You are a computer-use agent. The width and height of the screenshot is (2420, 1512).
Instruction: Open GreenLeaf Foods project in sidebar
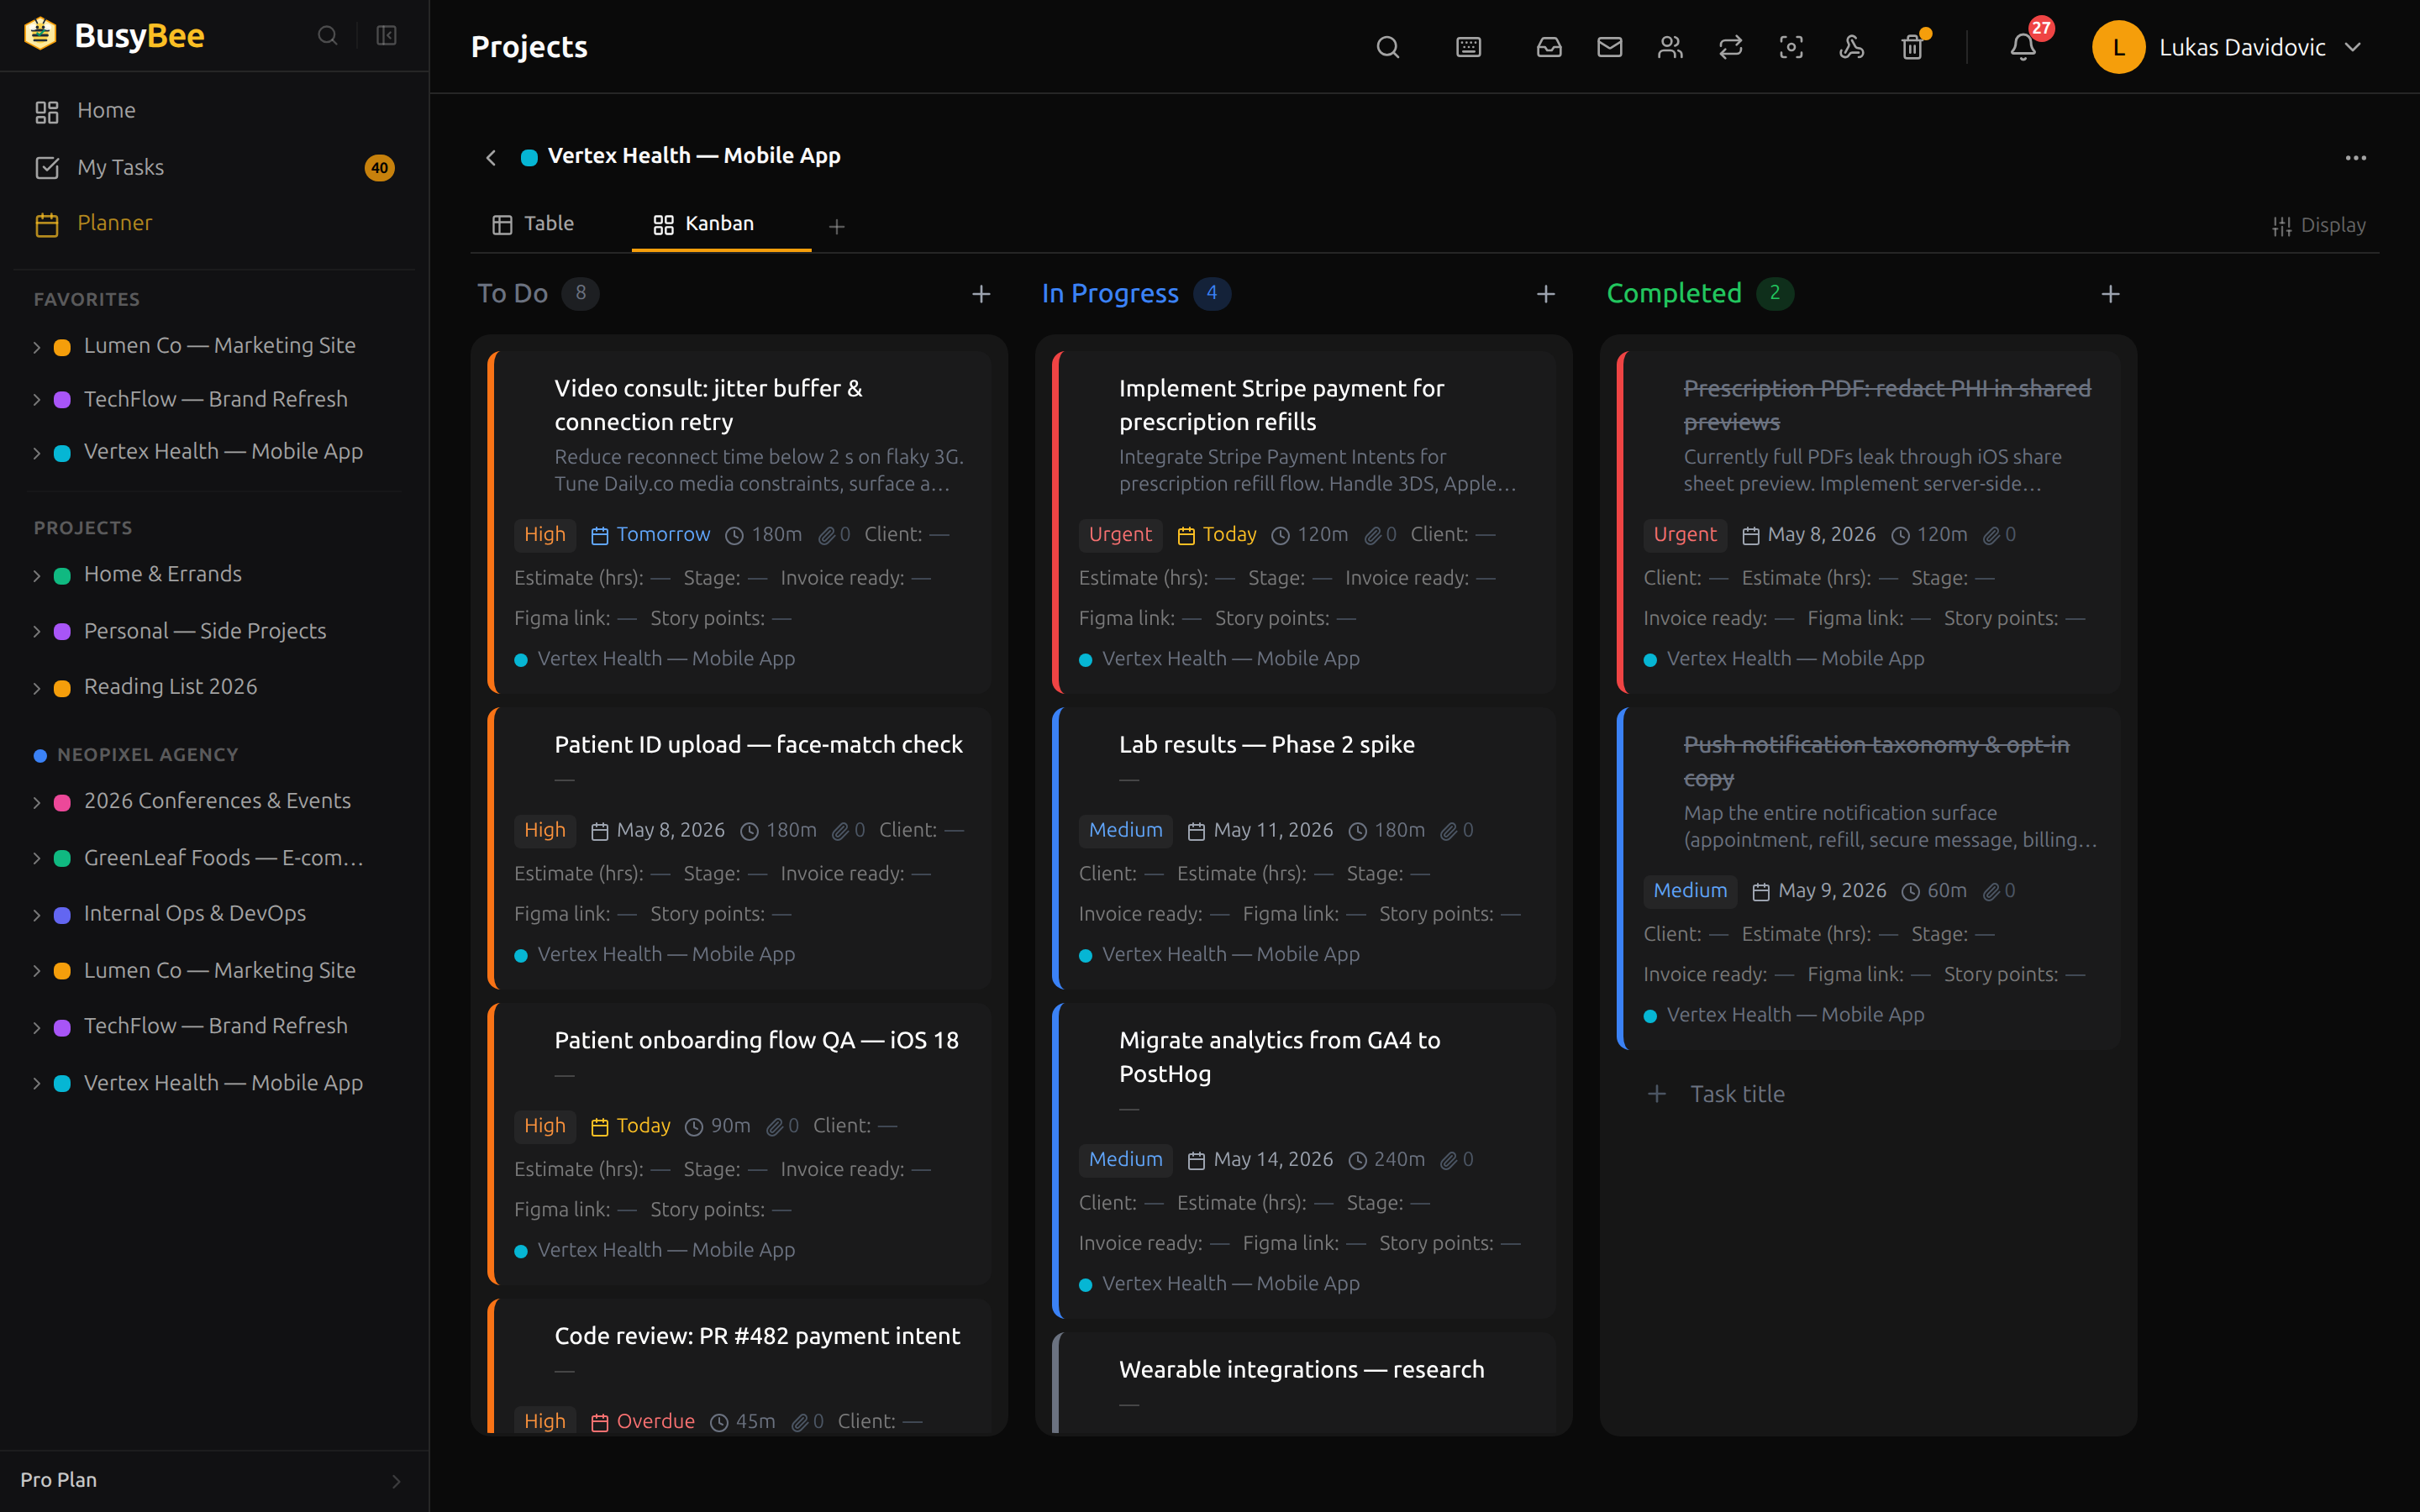point(223,858)
